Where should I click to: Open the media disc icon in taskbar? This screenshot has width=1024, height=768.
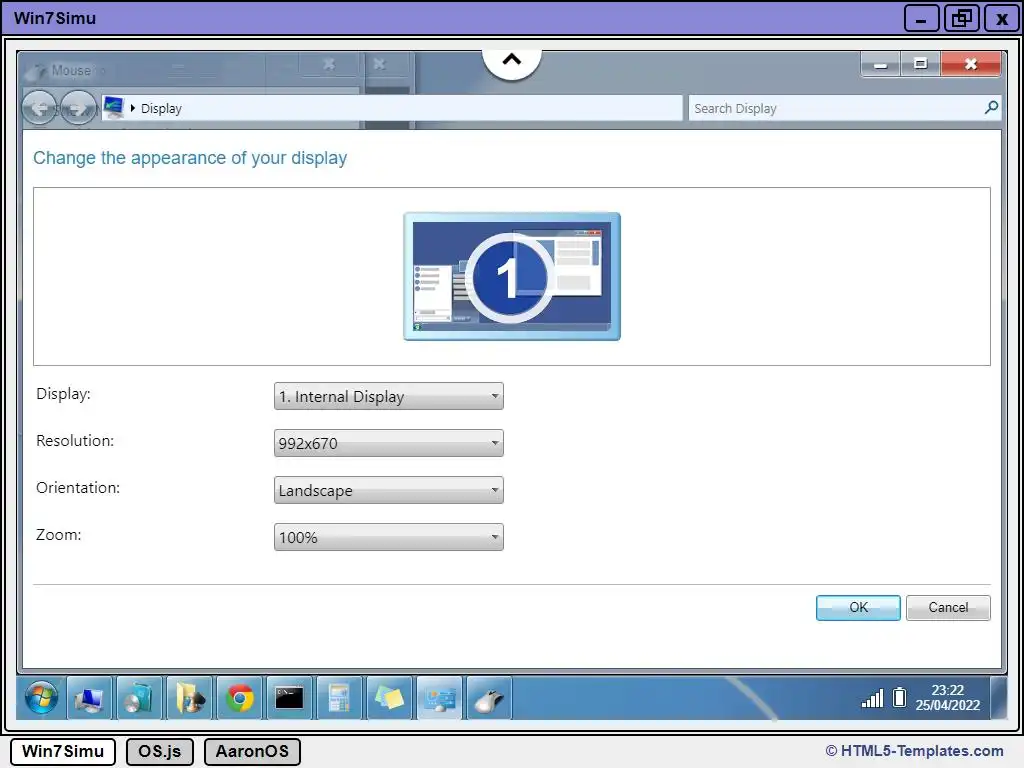pos(138,699)
